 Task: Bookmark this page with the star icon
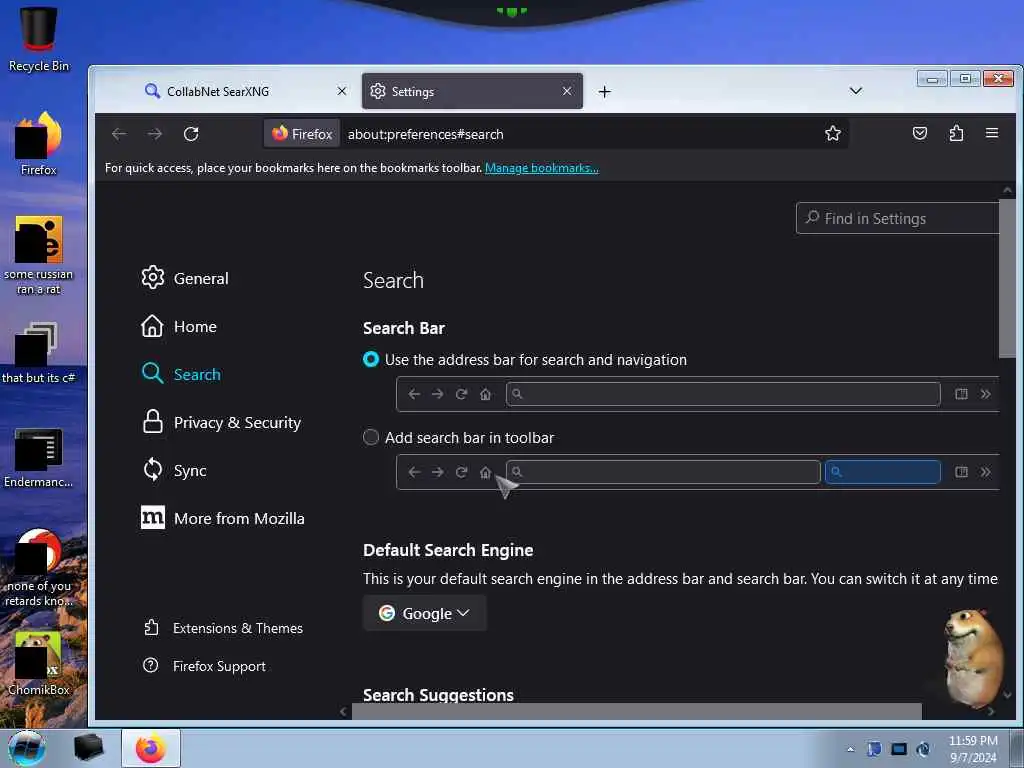[833, 134]
